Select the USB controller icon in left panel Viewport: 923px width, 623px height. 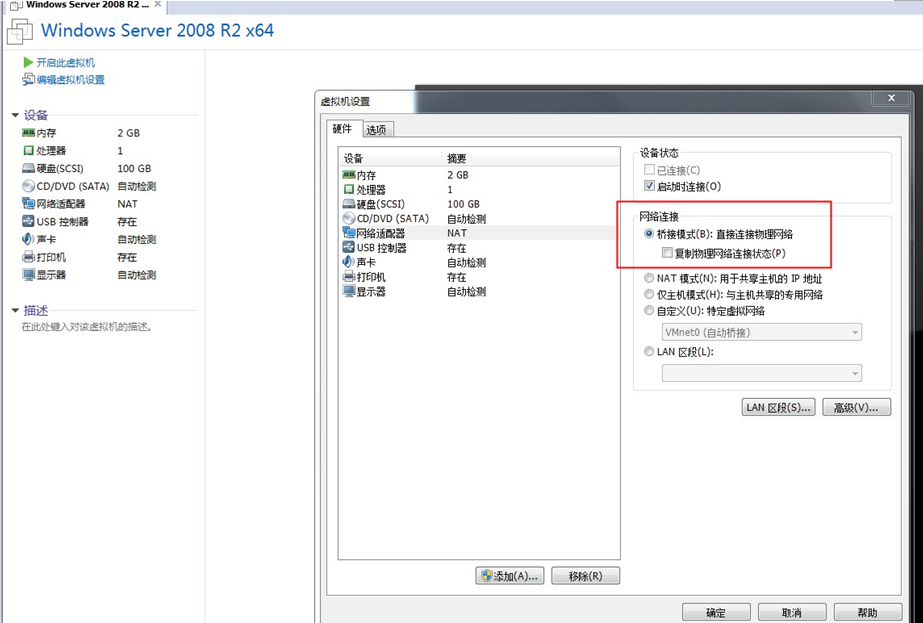(x=28, y=221)
